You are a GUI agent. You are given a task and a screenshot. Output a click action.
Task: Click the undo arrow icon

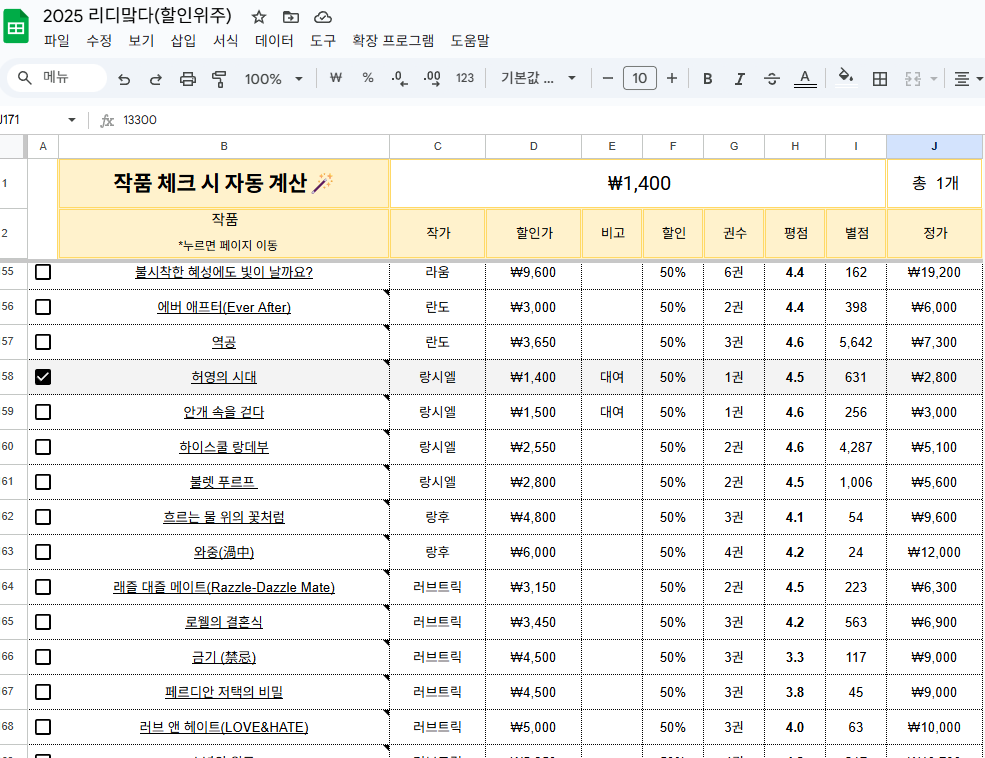pos(124,79)
